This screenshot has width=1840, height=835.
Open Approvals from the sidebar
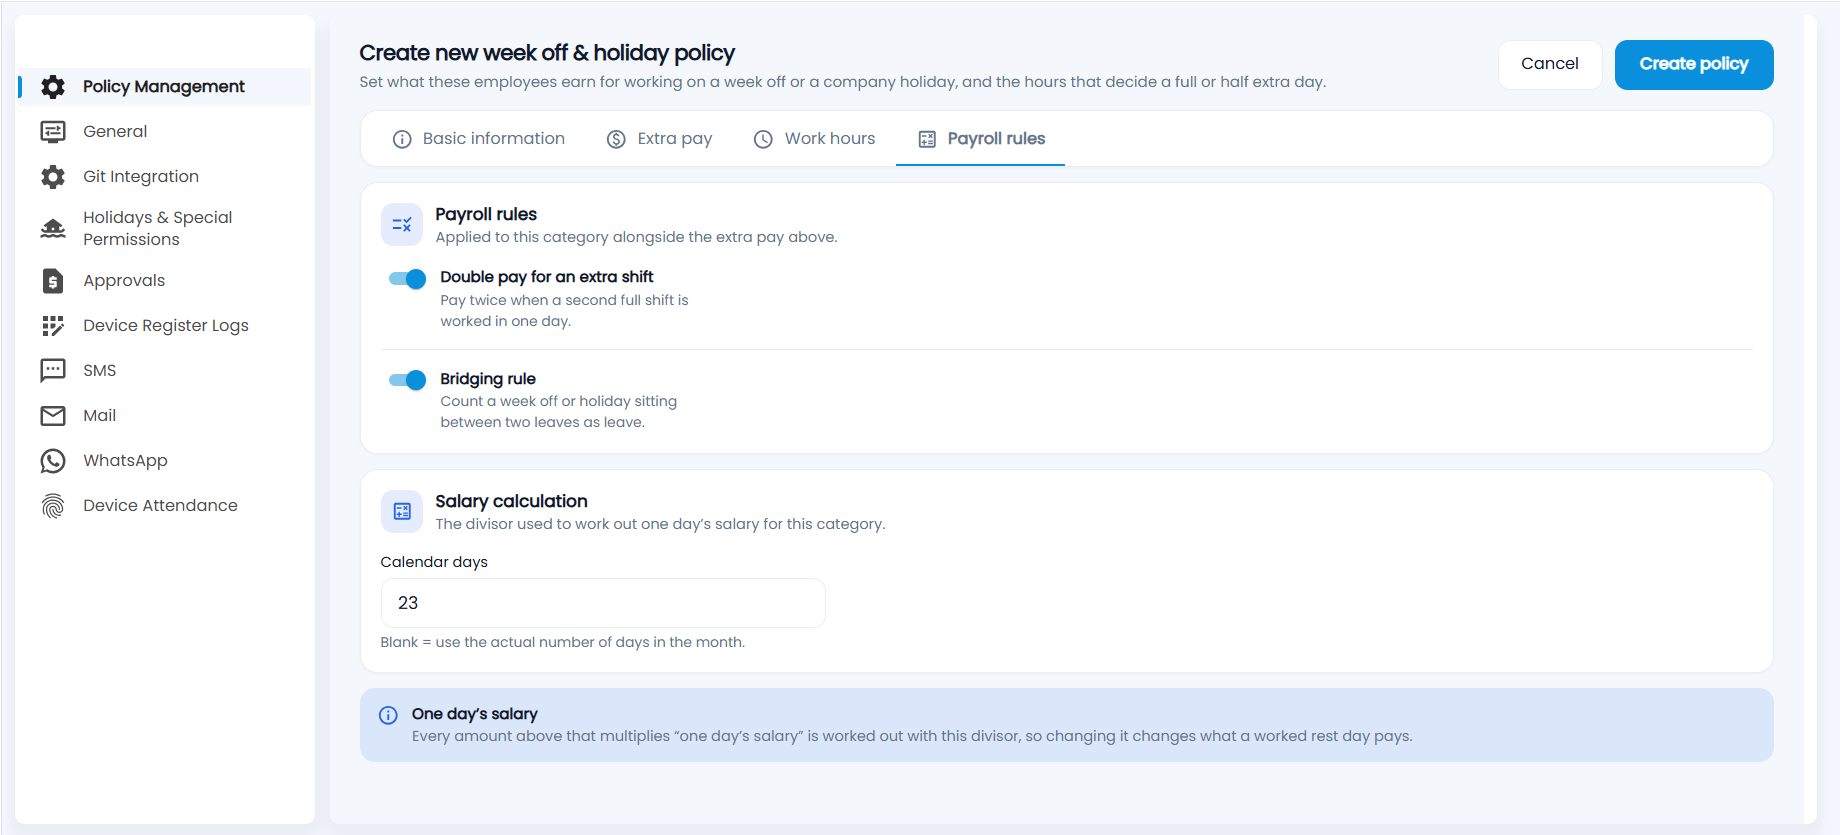click(165, 281)
